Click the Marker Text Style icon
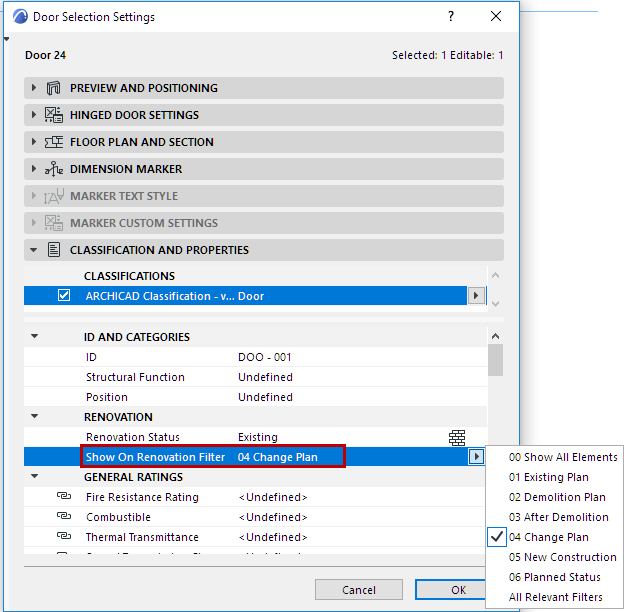This screenshot has width=627, height=612. click(54, 196)
